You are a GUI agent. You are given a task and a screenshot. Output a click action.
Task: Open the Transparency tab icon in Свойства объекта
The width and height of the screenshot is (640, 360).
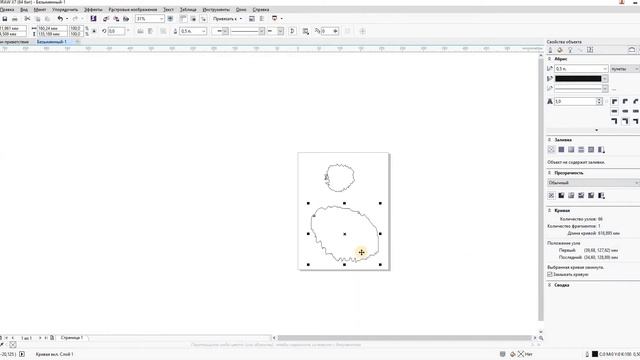click(x=570, y=50)
